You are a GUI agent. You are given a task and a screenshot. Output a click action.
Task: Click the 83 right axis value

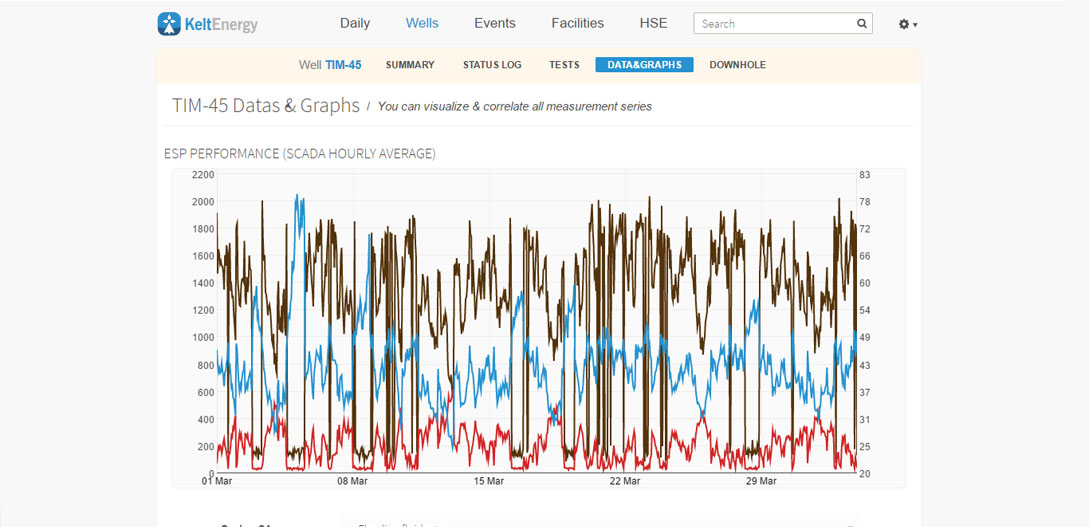tap(865, 174)
